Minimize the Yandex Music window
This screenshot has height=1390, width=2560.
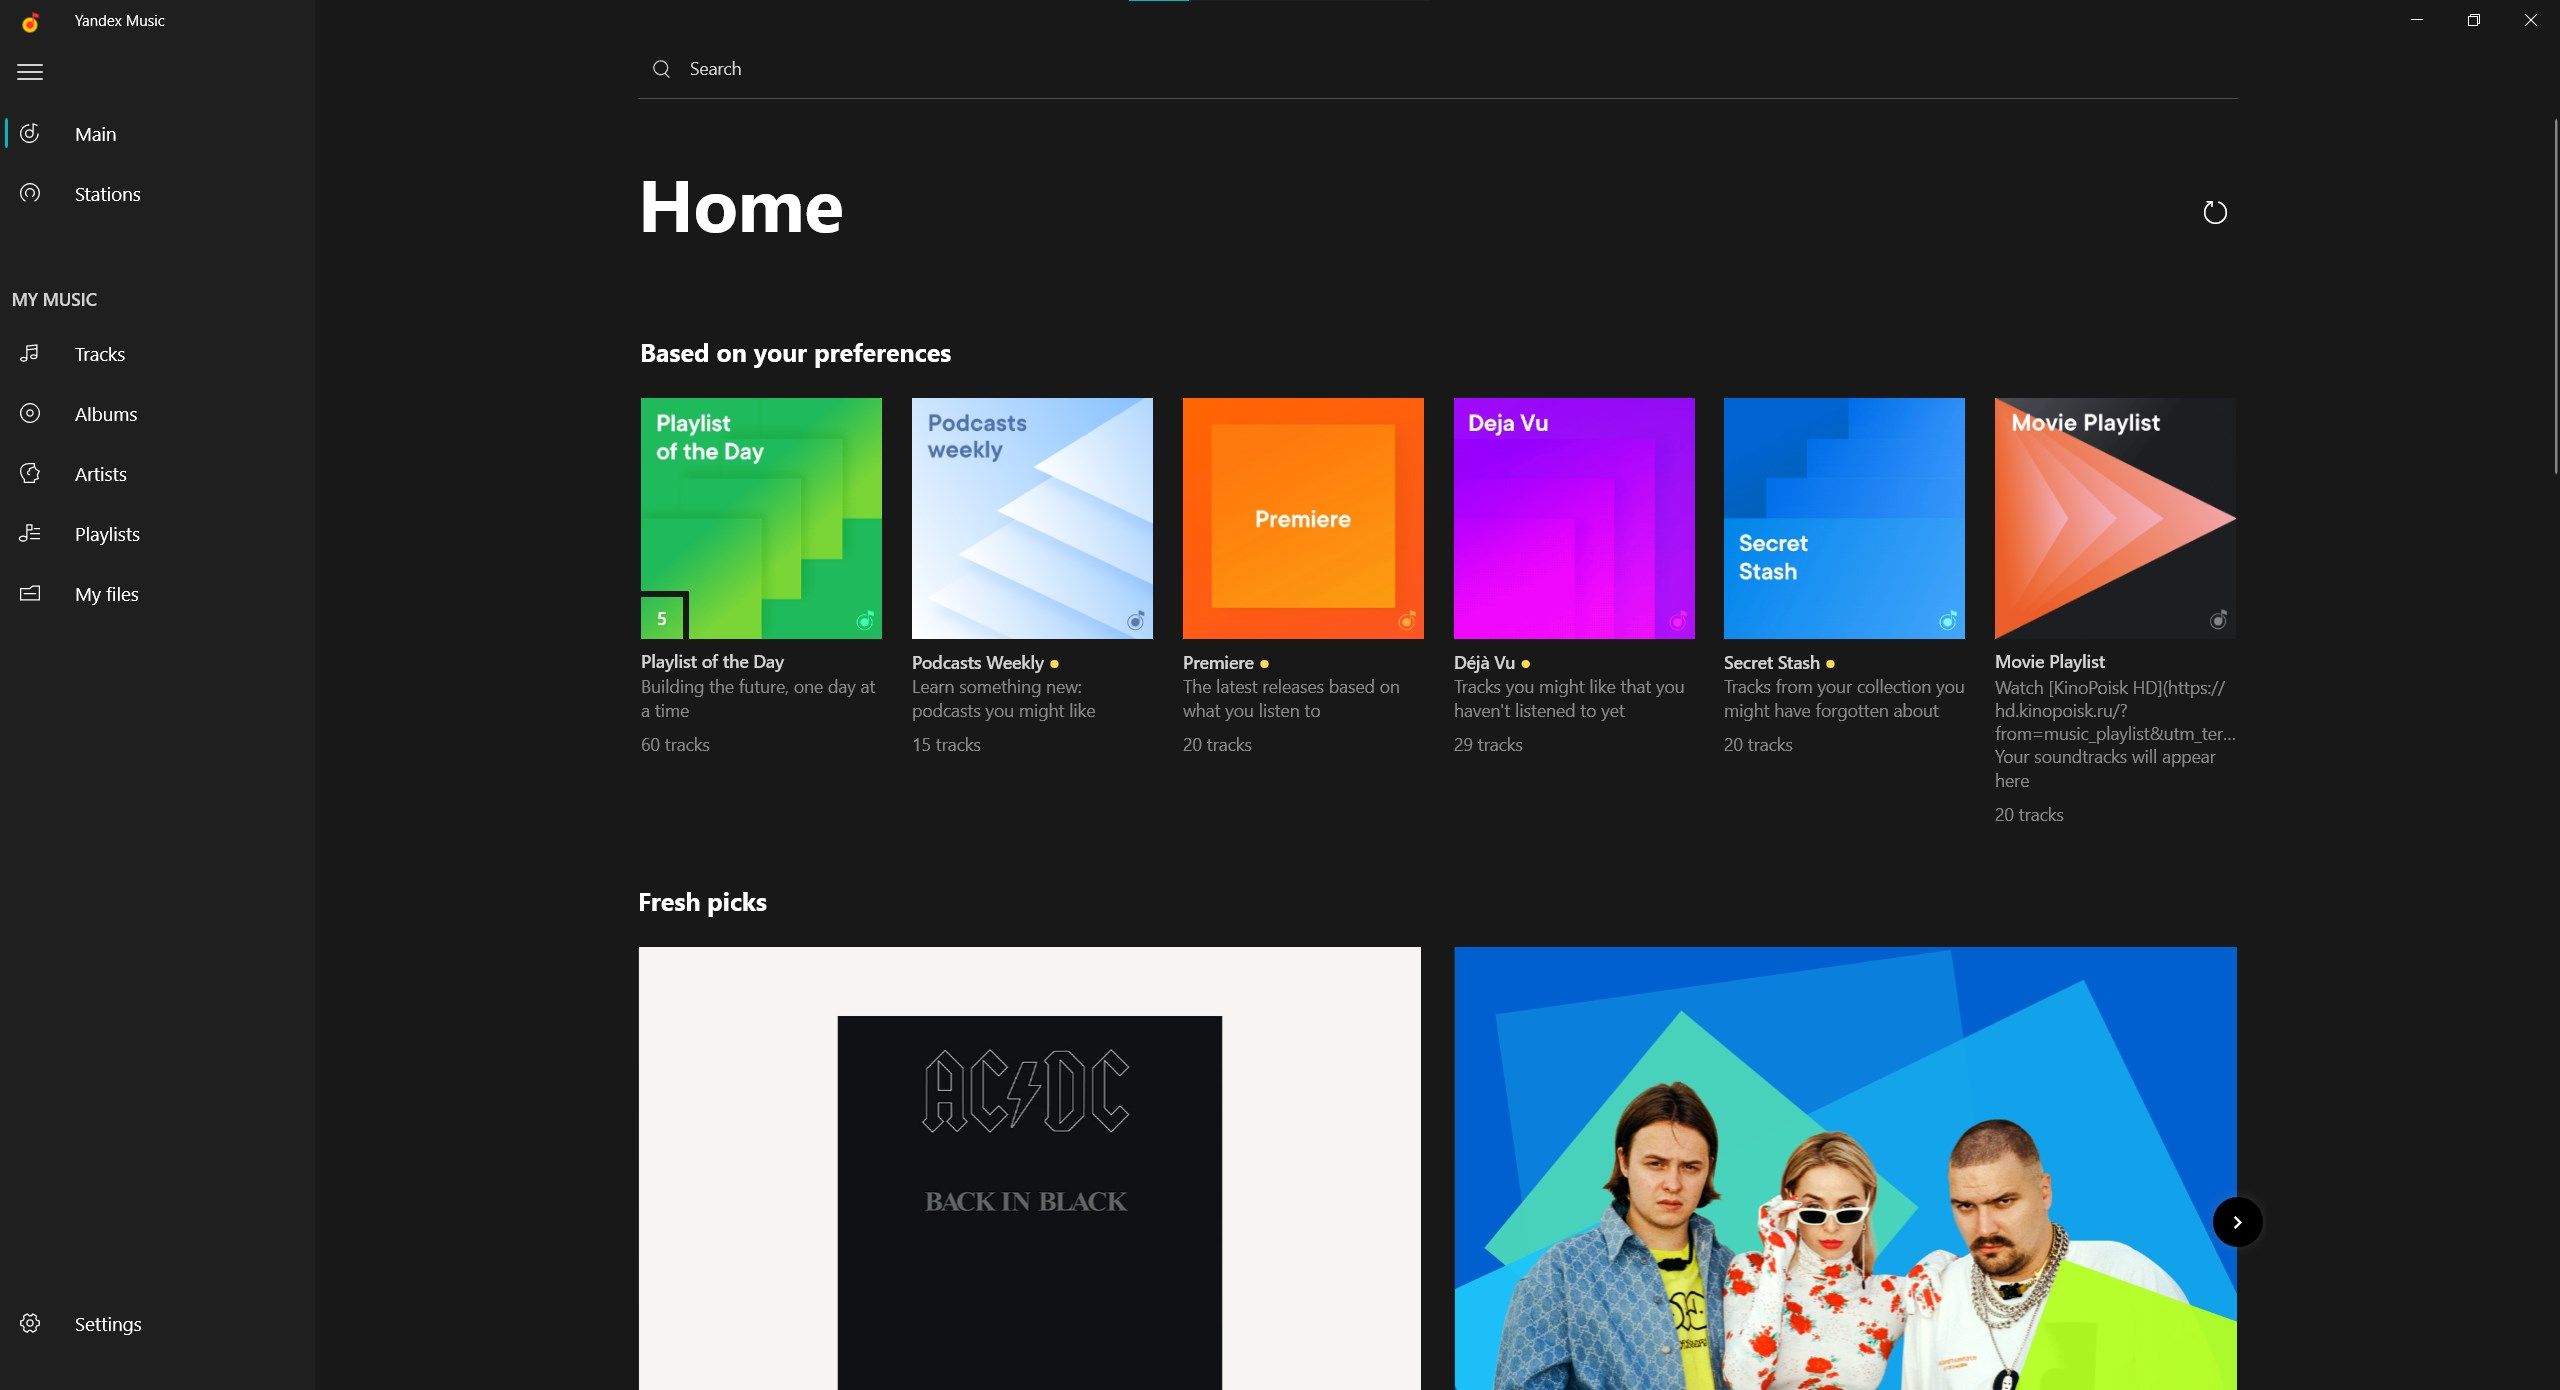tap(2417, 20)
